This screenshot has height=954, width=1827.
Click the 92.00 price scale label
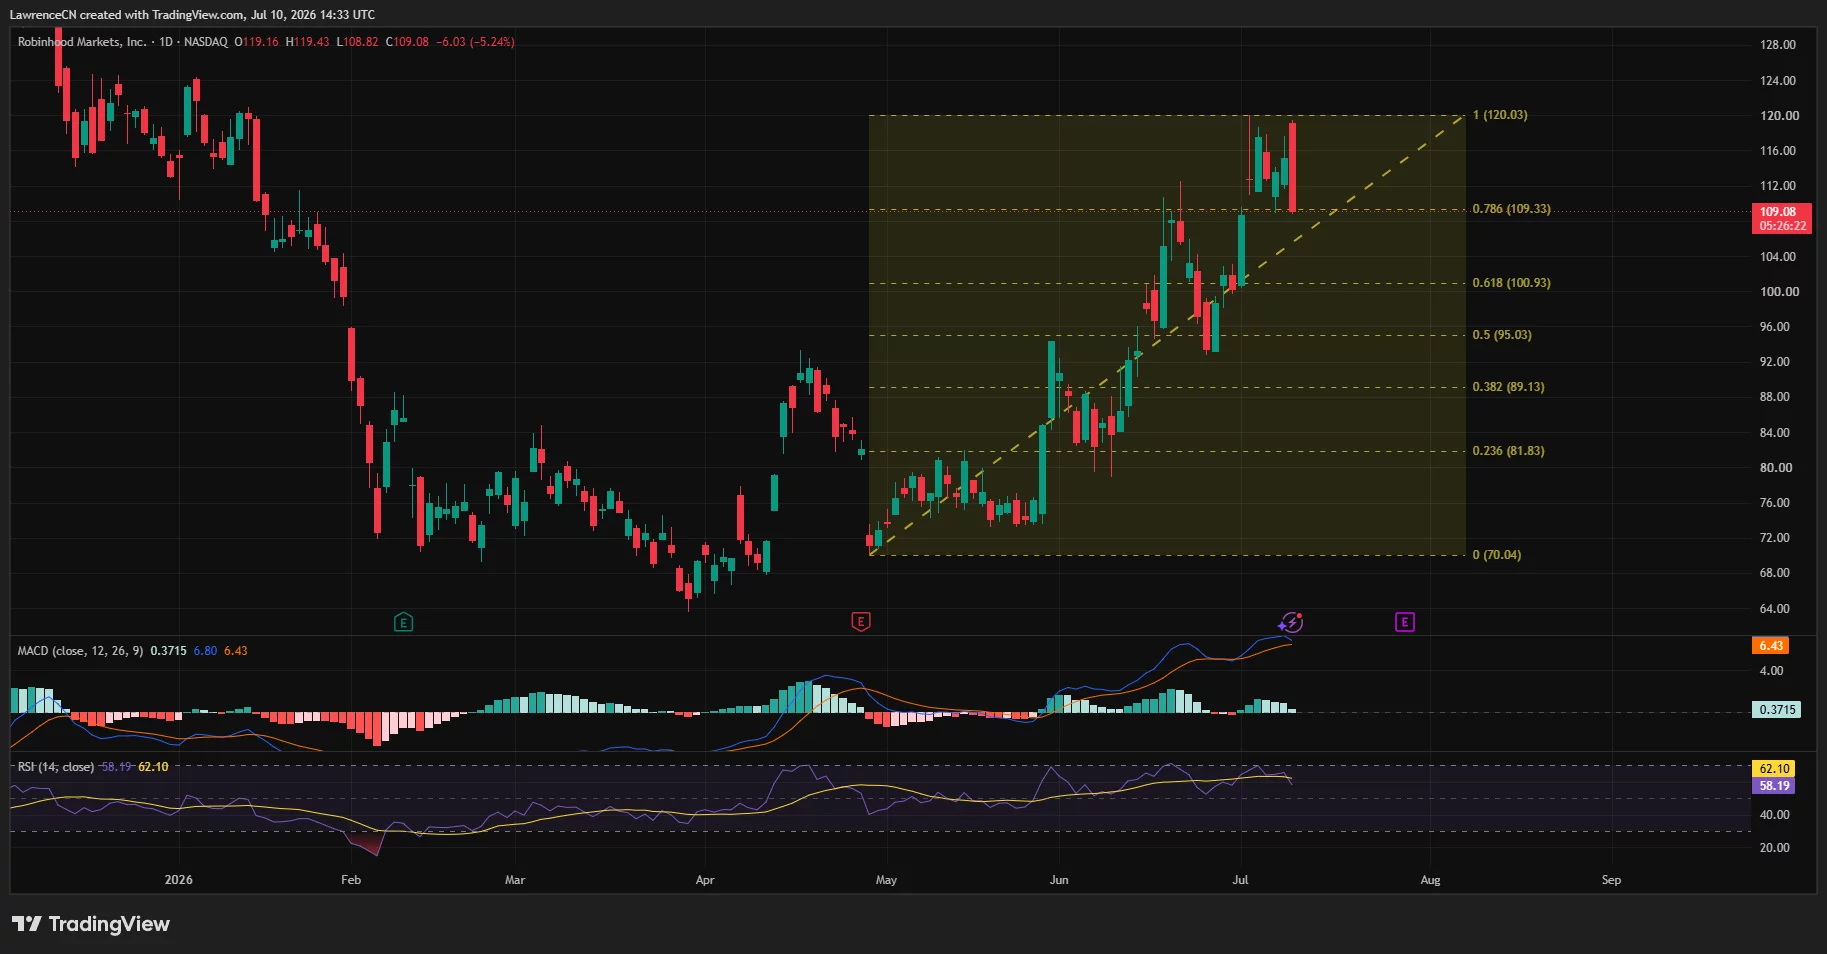1775,362
